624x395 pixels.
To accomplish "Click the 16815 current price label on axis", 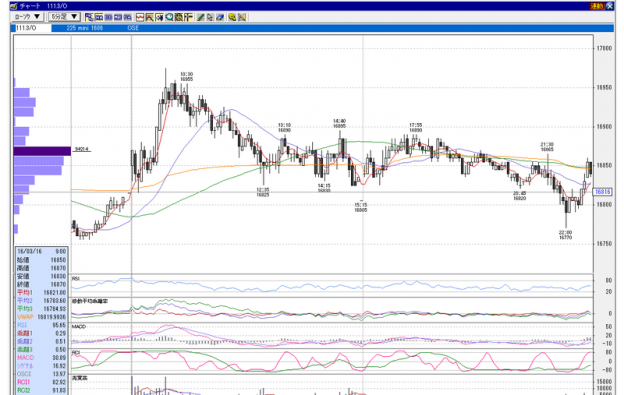I will (603, 192).
